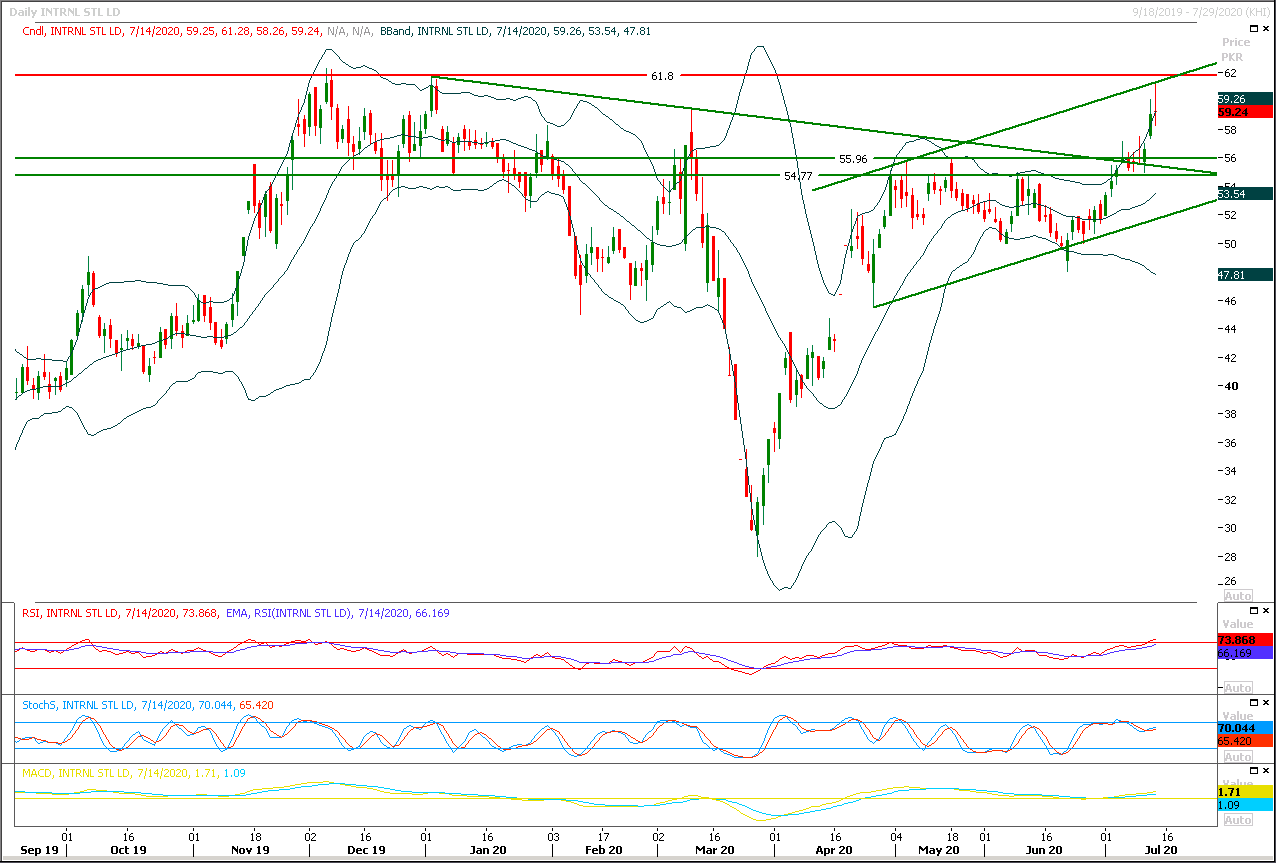The height and width of the screenshot is (863, 1276).
Task: Click the 65.420 stochastic value tag
Action: (x=1244, y=741)
